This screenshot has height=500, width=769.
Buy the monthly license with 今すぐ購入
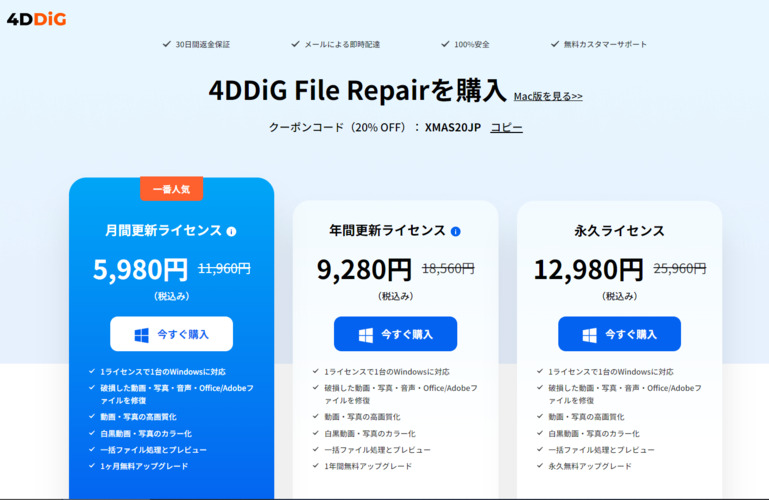pyautogui.click(x=172, y=334)
